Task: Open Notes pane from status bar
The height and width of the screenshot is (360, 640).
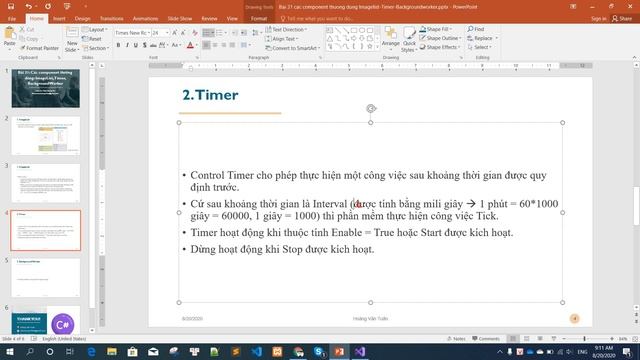Action: (456, 339)
